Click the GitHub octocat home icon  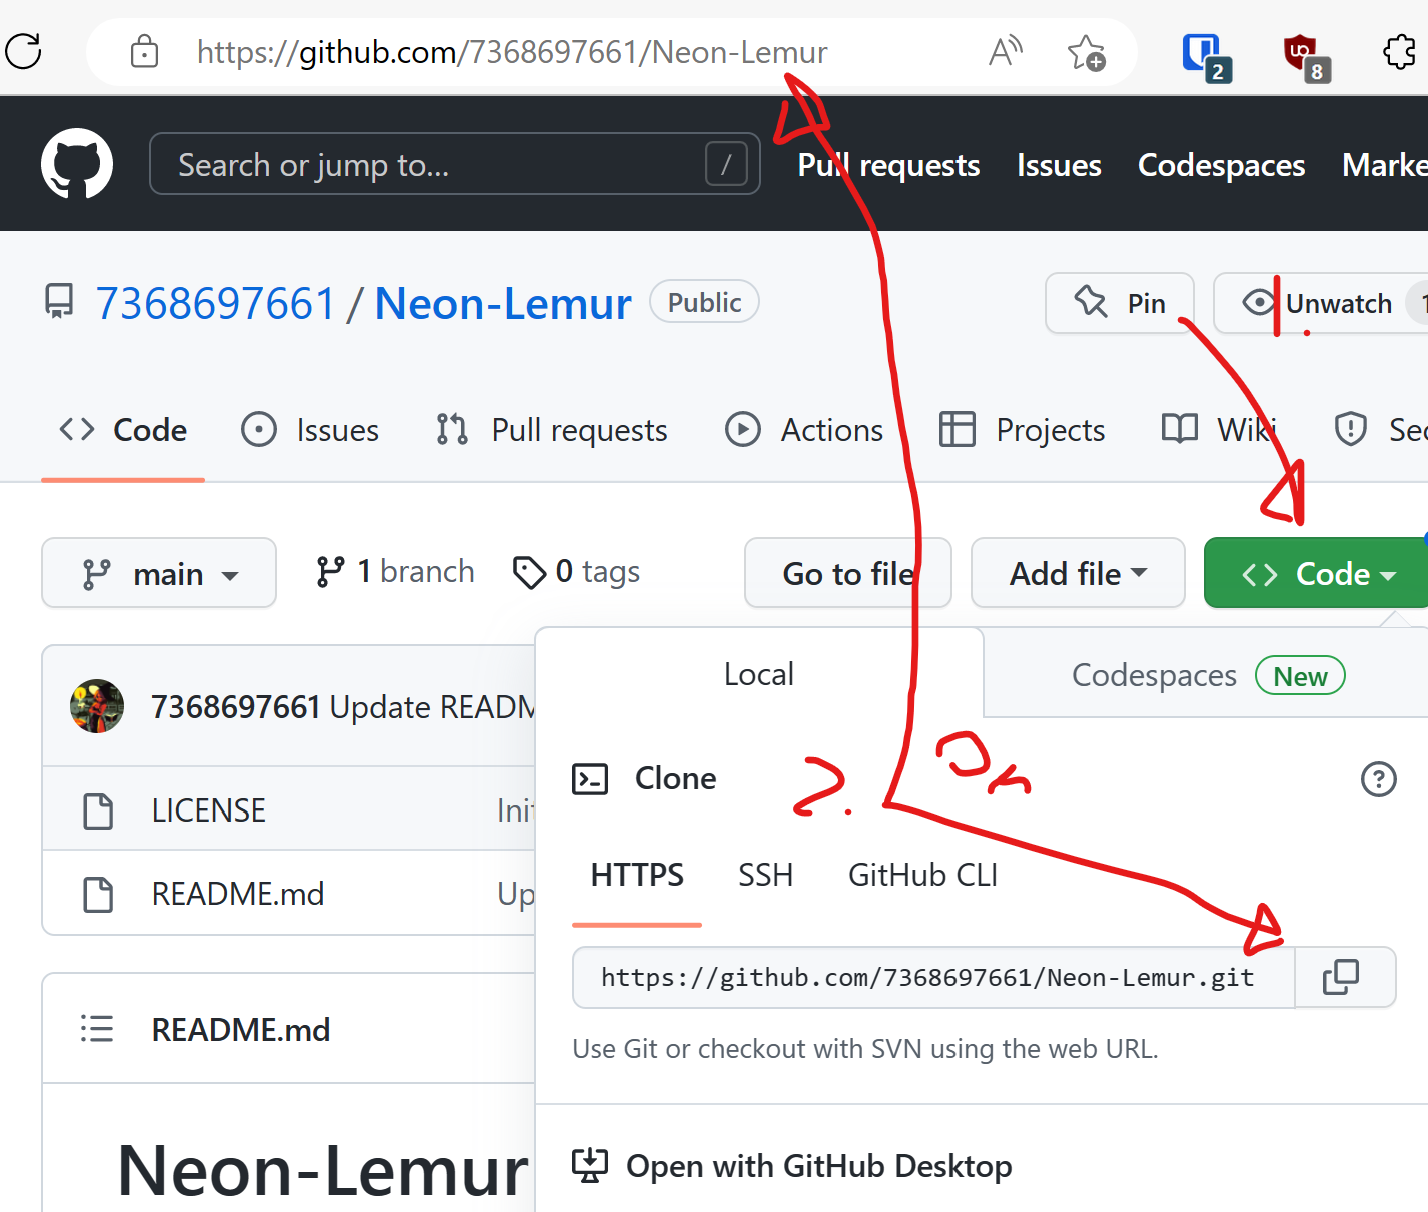[76, 163]
